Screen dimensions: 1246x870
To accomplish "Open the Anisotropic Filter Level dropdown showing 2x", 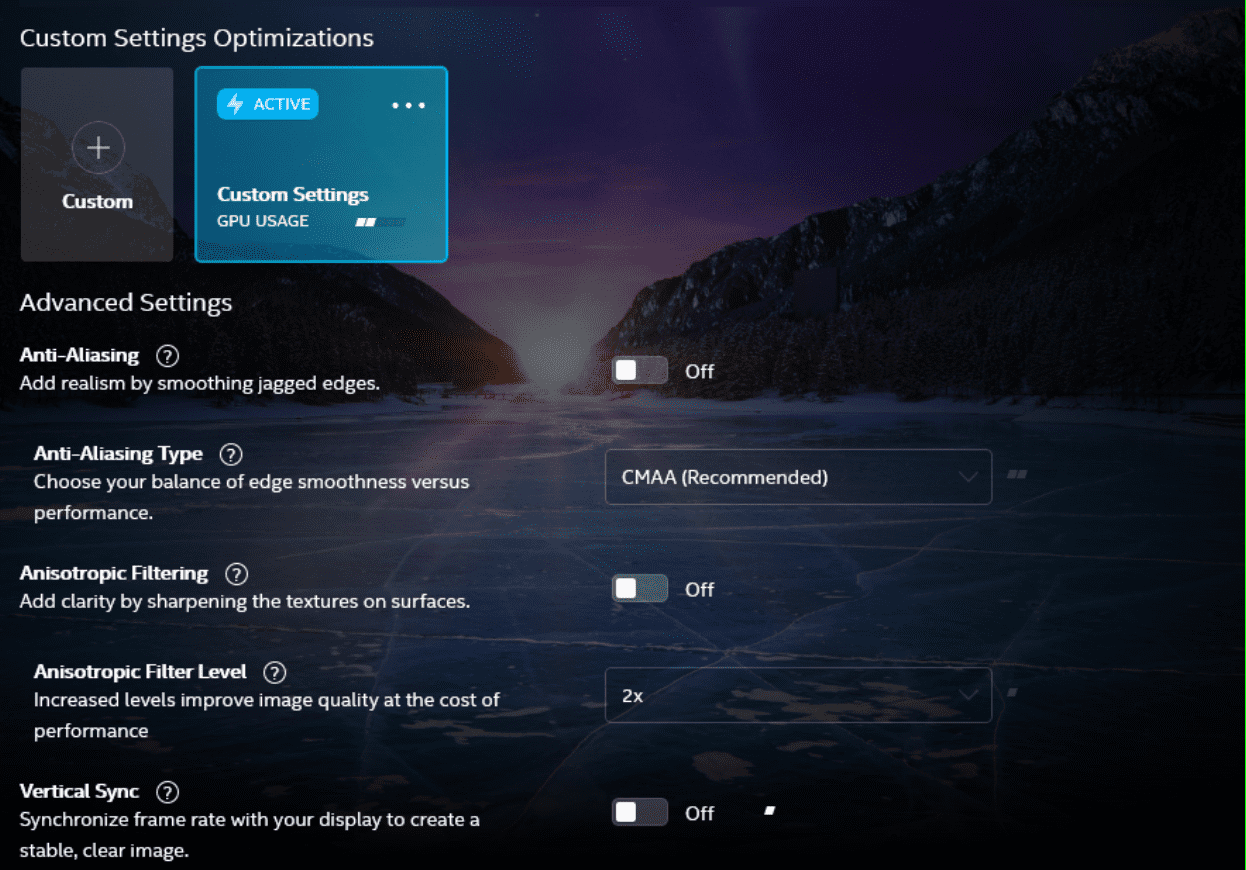I will click(x=798, y=695).
